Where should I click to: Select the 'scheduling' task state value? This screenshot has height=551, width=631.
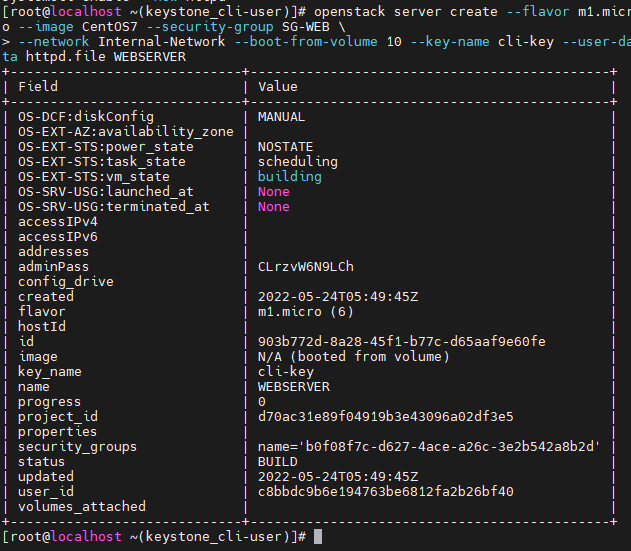tap(298, 161)
